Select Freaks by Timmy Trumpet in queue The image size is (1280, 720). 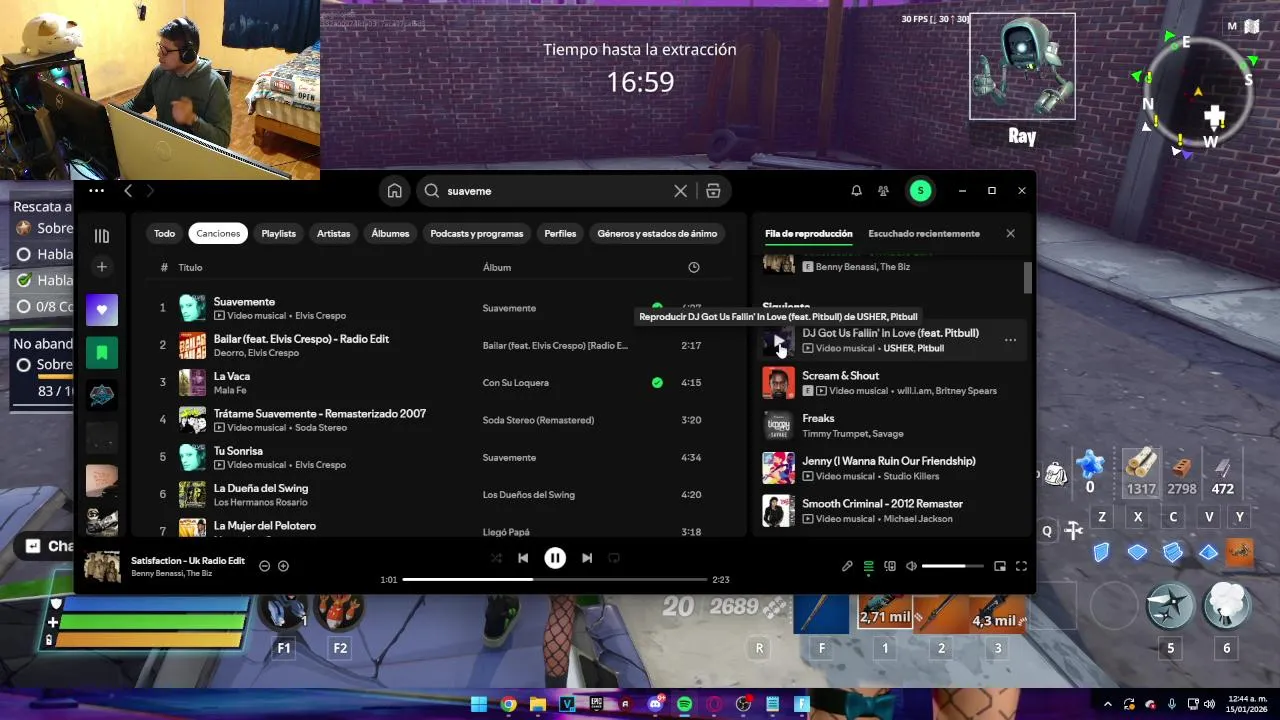pyautogui.click(x=890, y=426)
